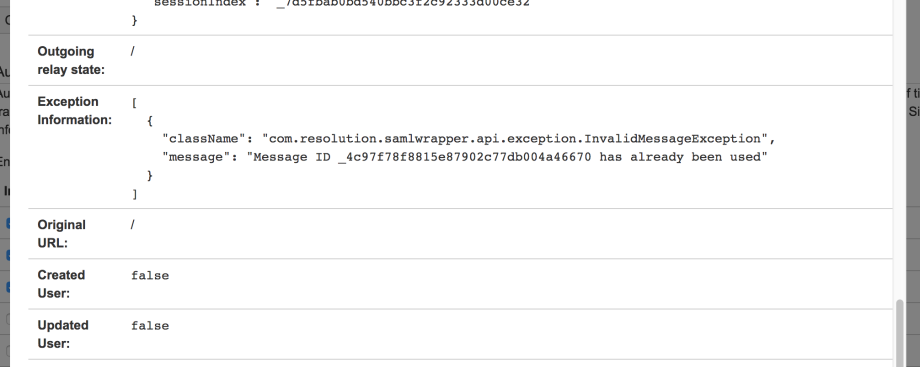The image size is (920, 367).
Task: Click the Outgoing relay state label
Action: 71,60
